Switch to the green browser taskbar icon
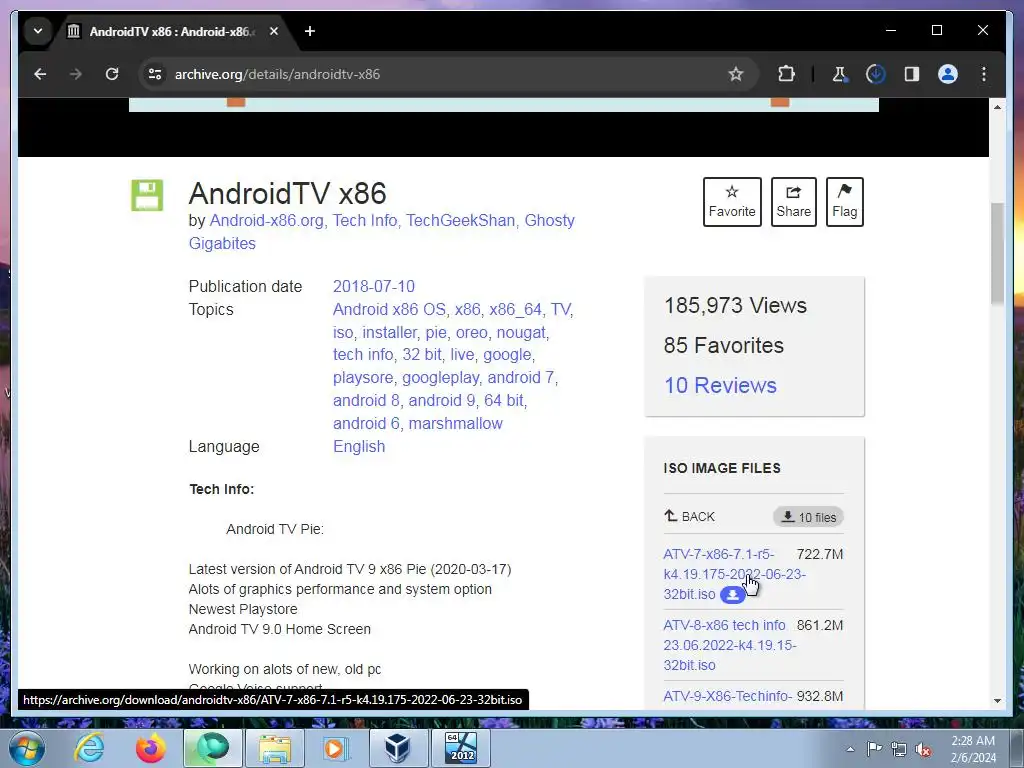The image size is (1024, 768). coord(214,748)
